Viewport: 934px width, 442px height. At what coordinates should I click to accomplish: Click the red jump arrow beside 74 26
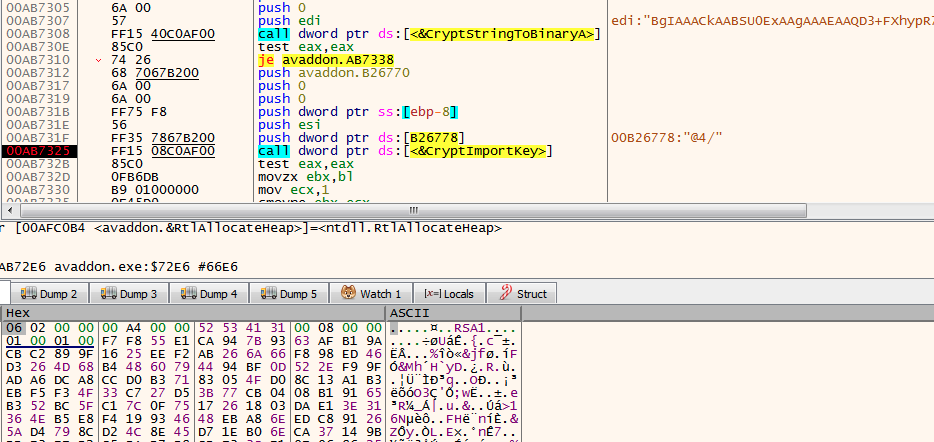(99, 60)
